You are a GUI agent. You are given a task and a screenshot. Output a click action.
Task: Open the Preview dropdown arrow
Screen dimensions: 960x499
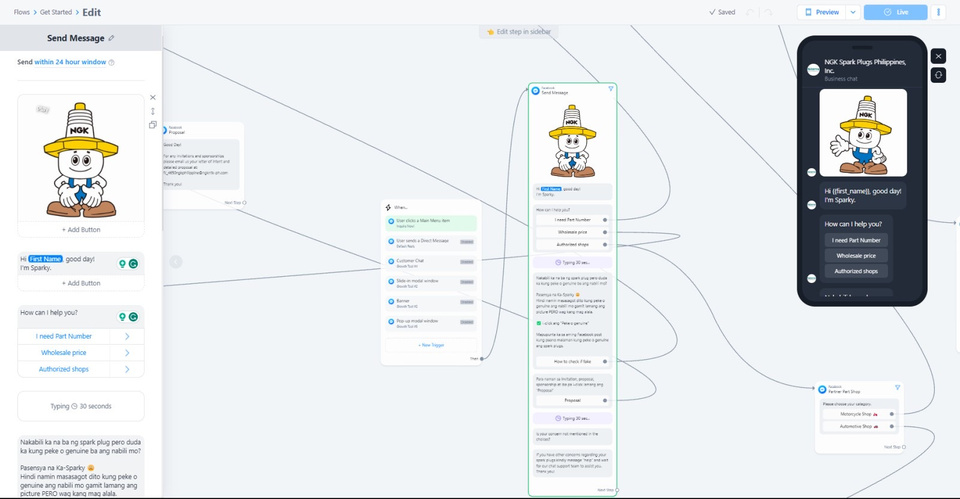(x=853, y=12)
